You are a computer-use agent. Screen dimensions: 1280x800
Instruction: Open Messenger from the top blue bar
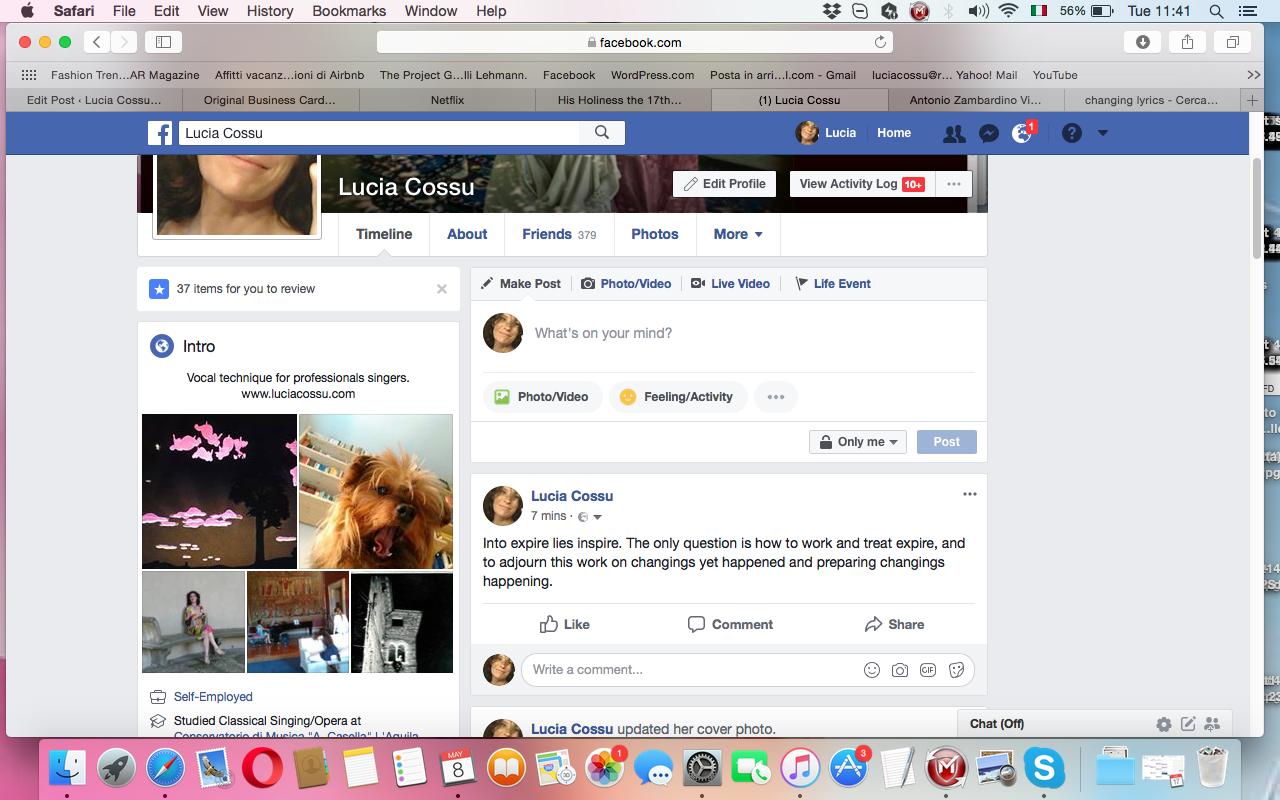pyautogui.click(x=989, y=132)
